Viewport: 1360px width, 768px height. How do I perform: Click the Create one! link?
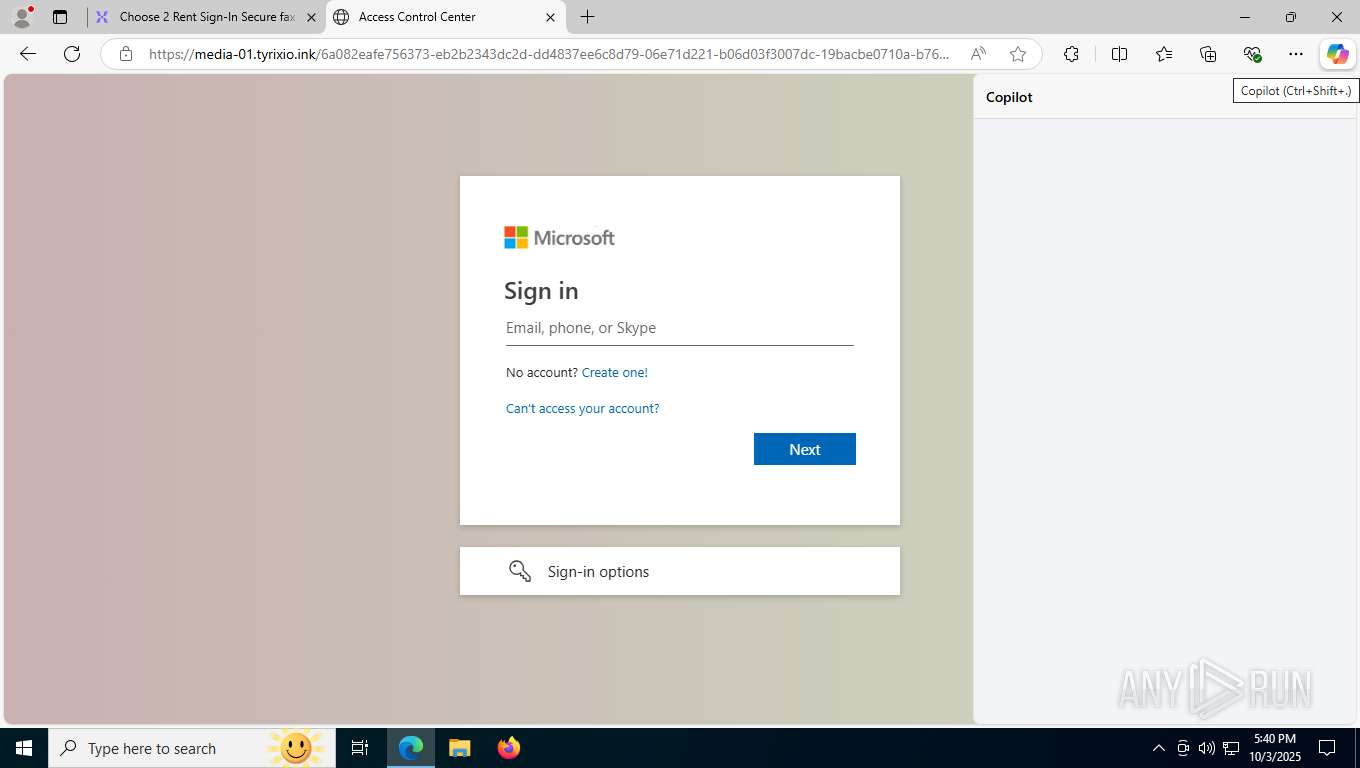pos(615,372)
